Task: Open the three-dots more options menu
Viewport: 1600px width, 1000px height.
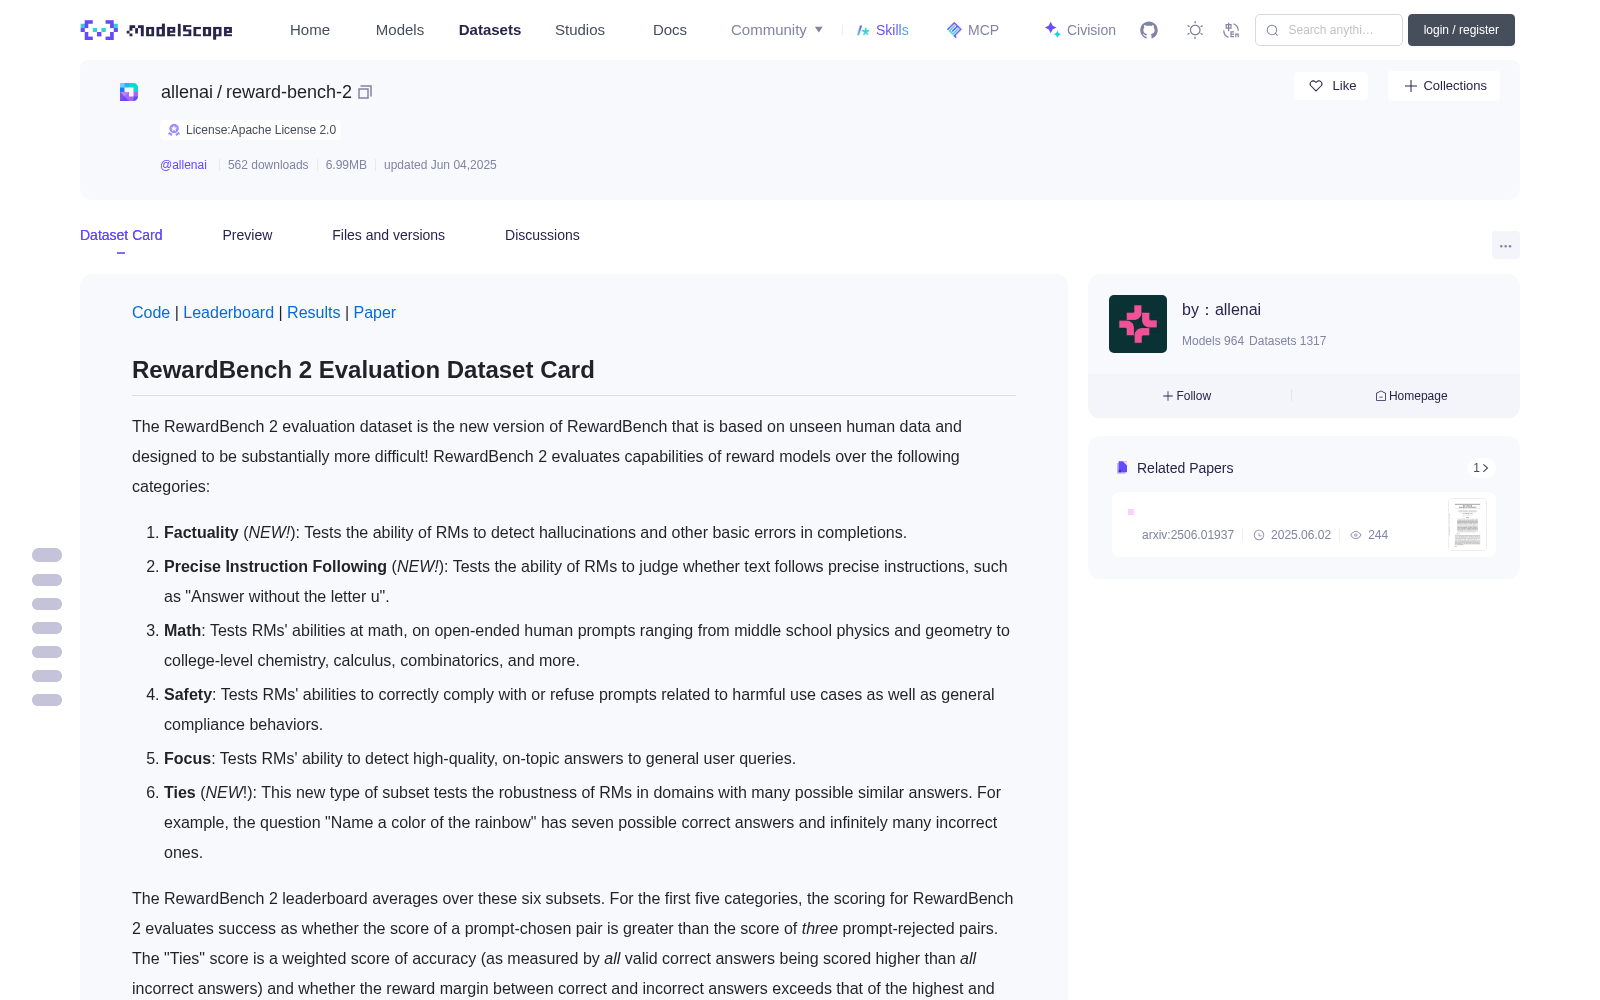Action: (1506, 245)
